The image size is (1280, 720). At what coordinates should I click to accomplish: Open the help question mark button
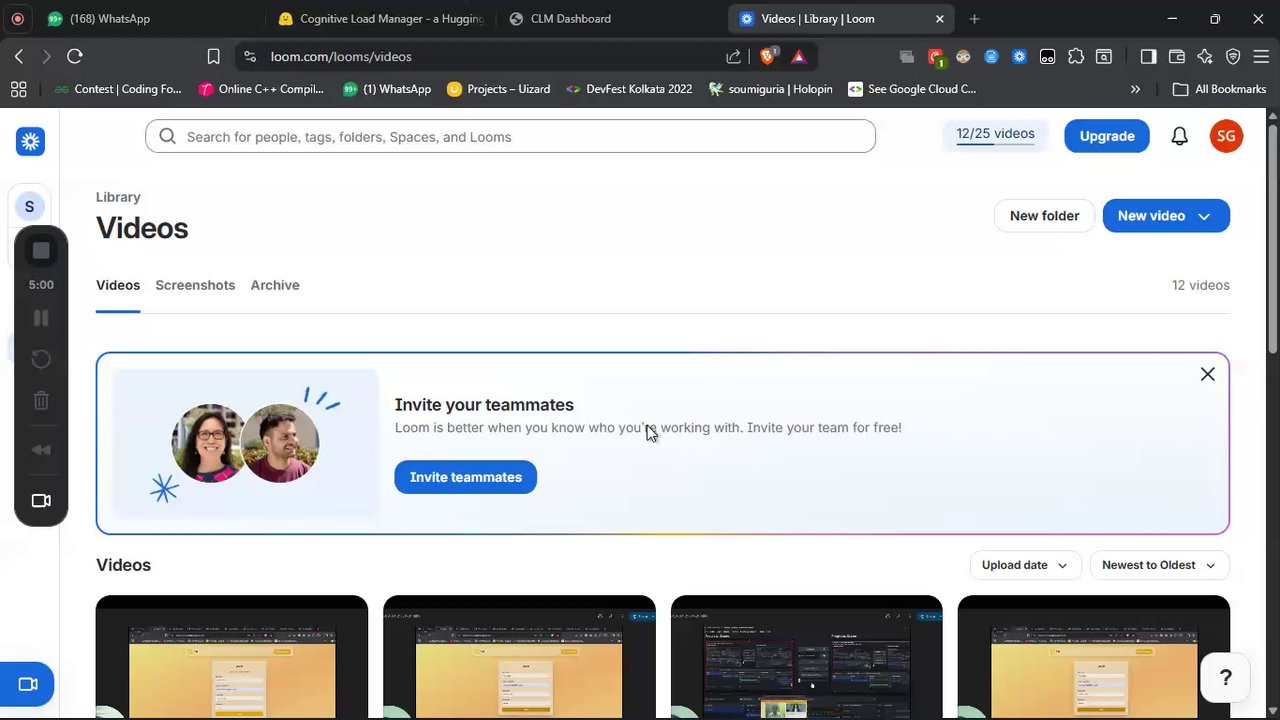pos(1226,678)
